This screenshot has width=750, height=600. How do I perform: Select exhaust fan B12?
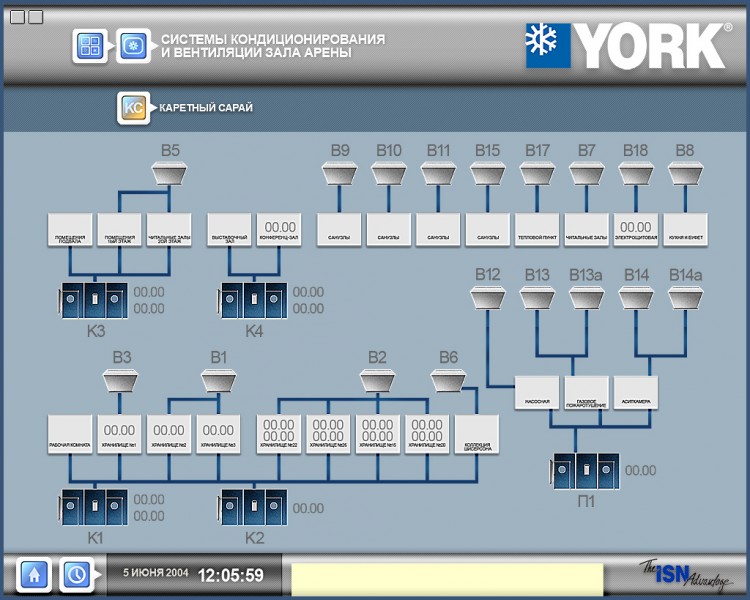click(487, 298)
